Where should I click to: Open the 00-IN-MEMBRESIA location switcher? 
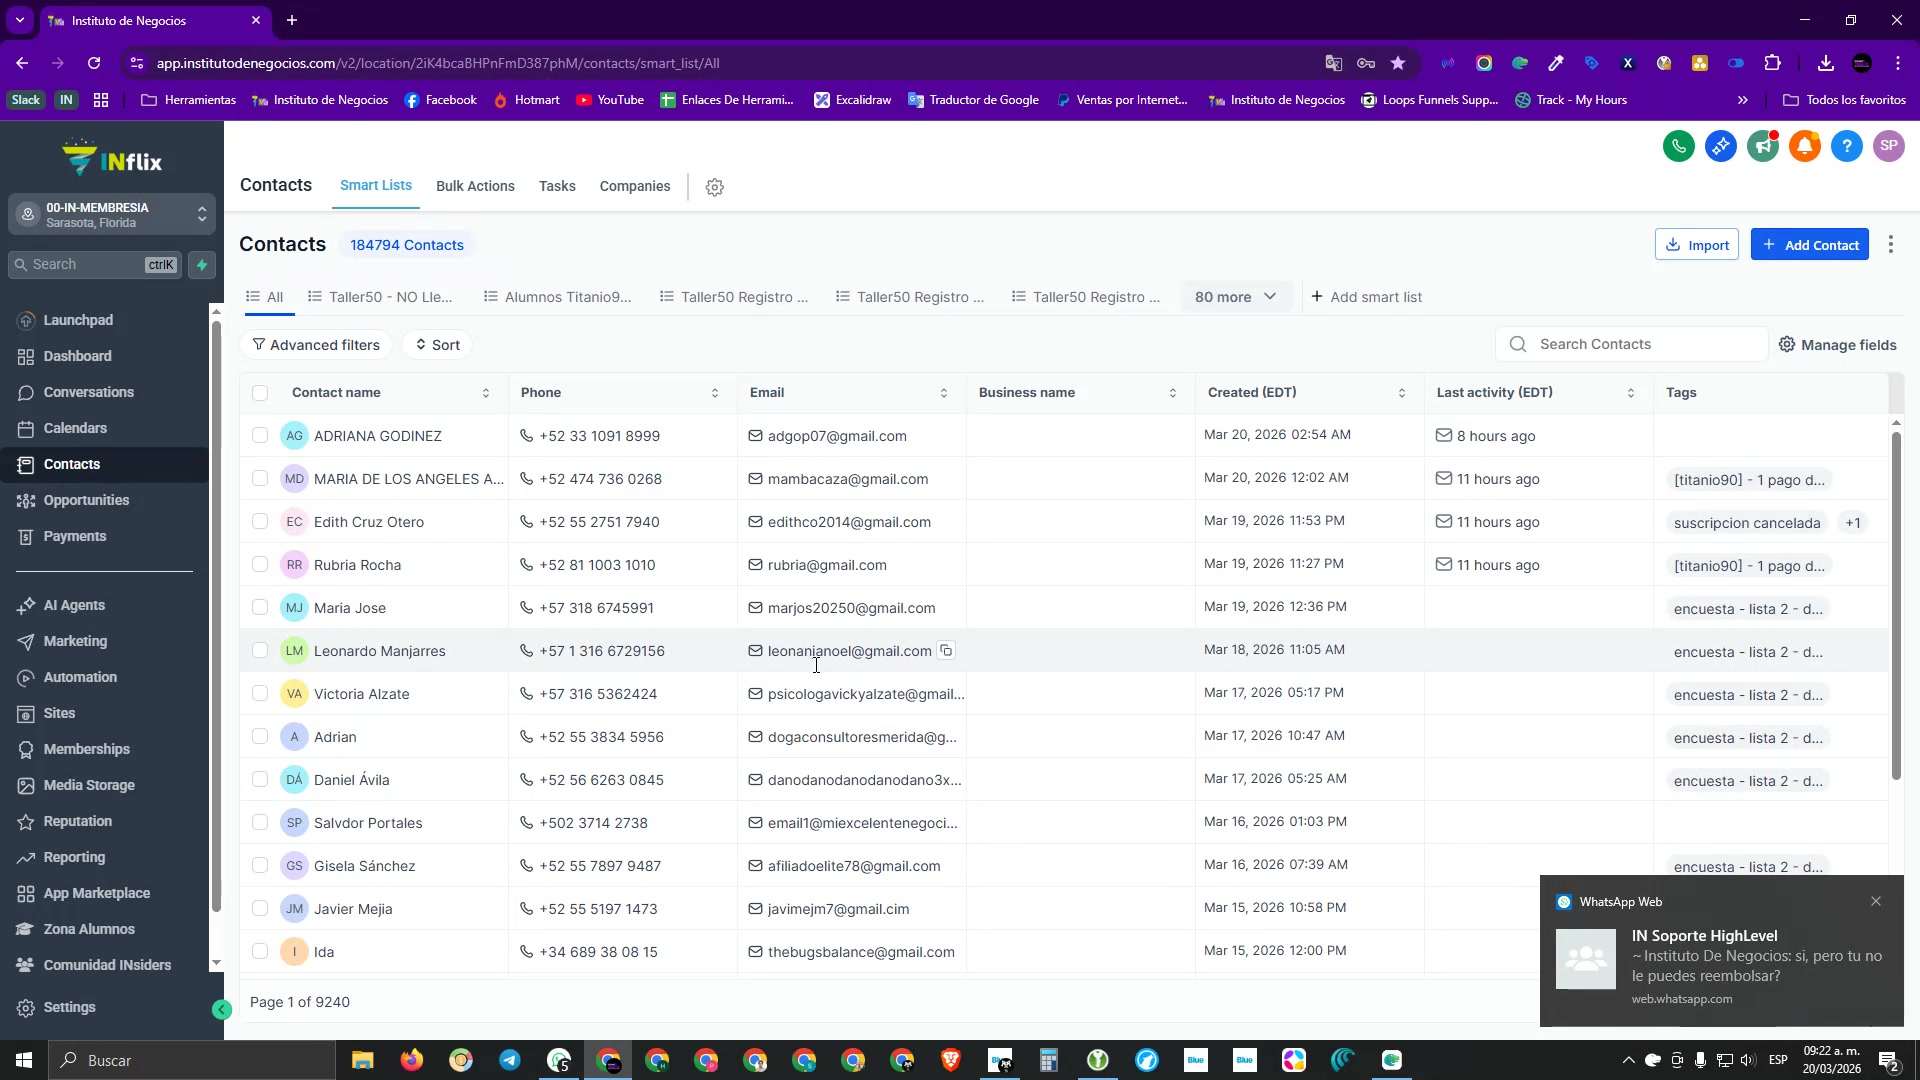(x=112, y=214)
